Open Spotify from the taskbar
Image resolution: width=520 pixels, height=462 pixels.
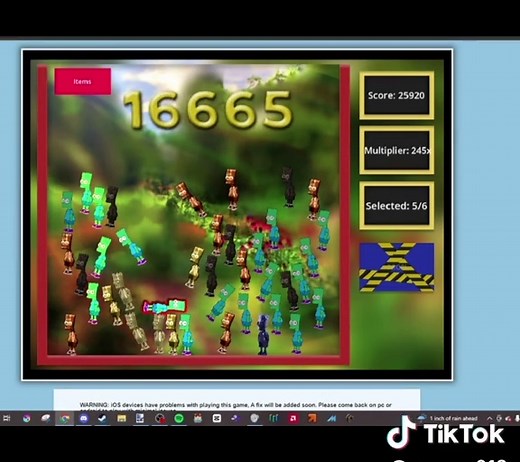point(179,418)
